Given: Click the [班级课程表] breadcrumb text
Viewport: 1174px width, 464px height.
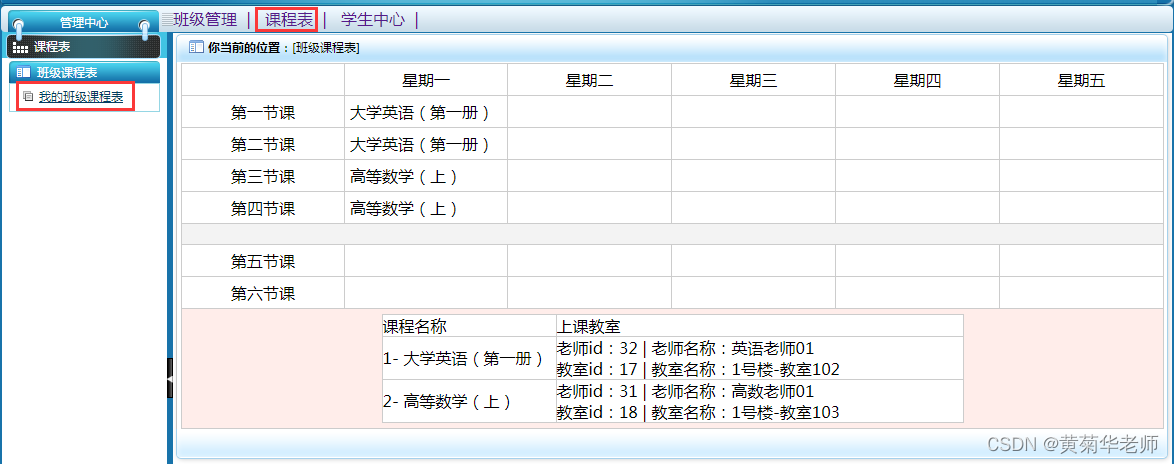Looking at the screenshot, I should pyautogui.click(x=326, y=48).
